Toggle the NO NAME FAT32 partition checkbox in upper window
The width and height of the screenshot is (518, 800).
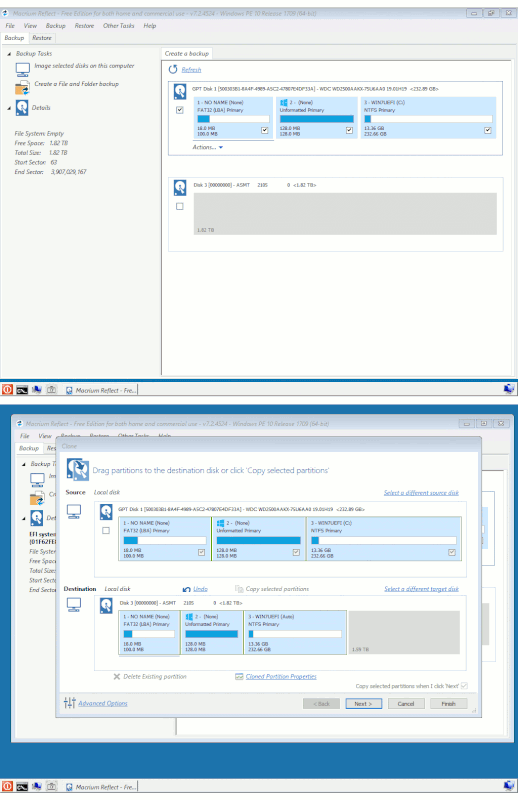click(264, 130)
